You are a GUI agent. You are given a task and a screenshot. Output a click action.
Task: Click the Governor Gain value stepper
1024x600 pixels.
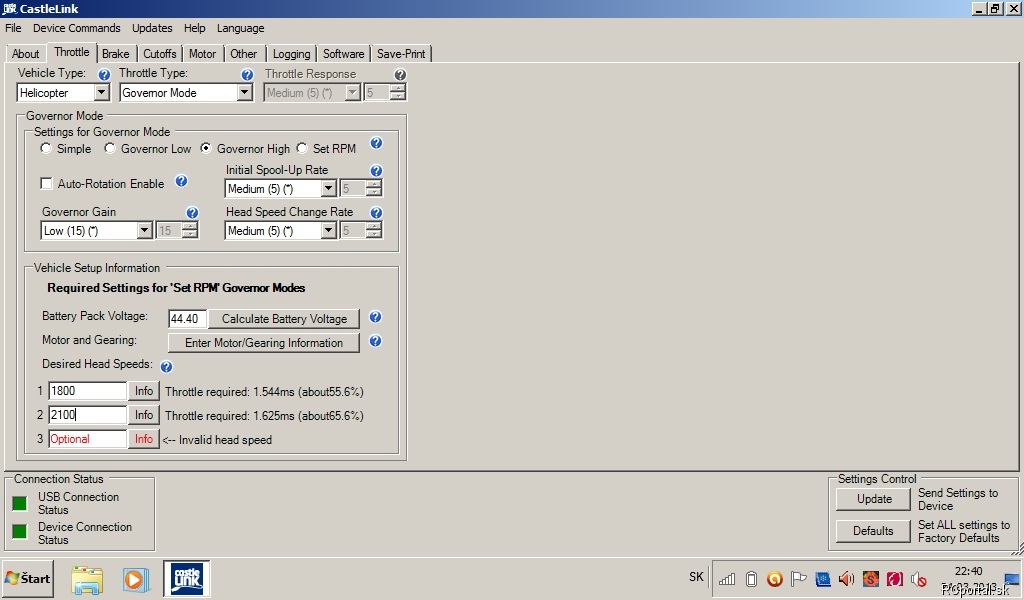point(190,230)
